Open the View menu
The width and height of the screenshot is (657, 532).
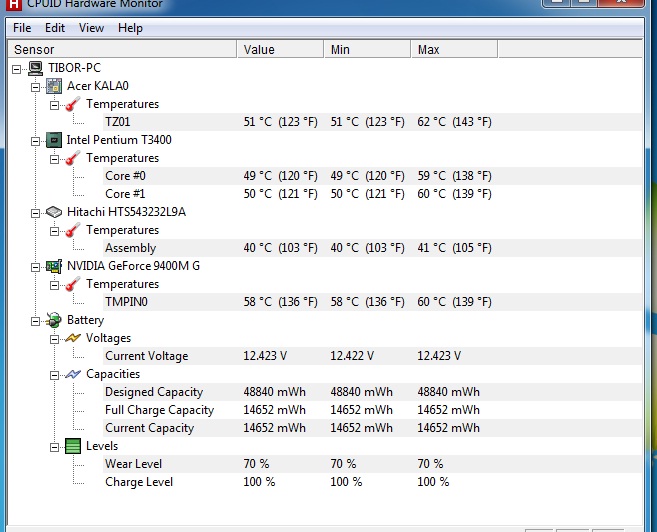pos(91,28)
